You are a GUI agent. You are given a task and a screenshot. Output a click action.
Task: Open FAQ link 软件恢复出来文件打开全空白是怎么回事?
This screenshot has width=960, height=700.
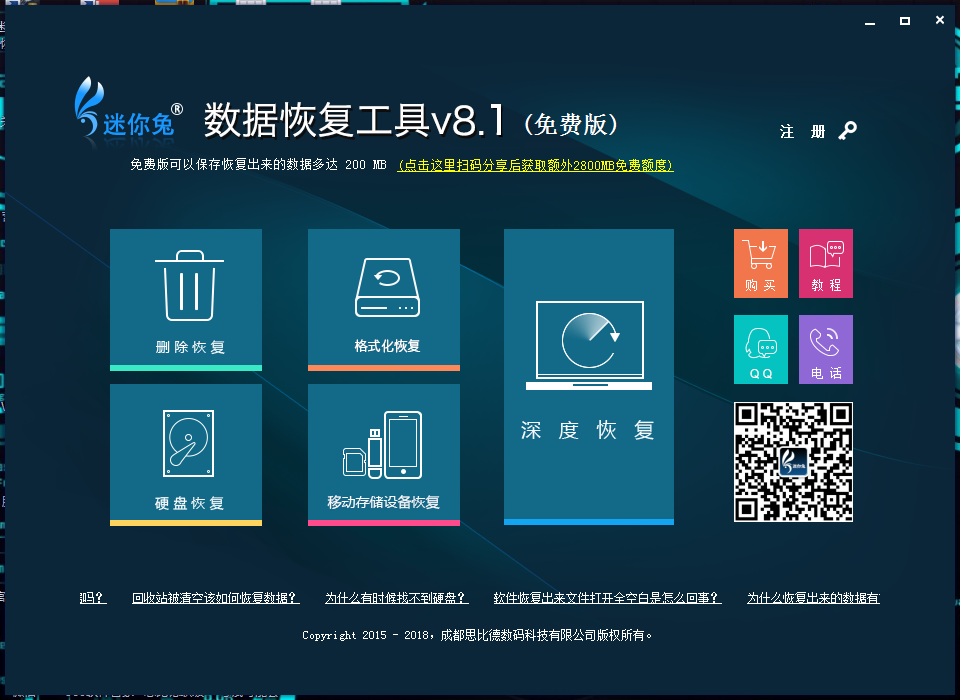tap(607, 598)
